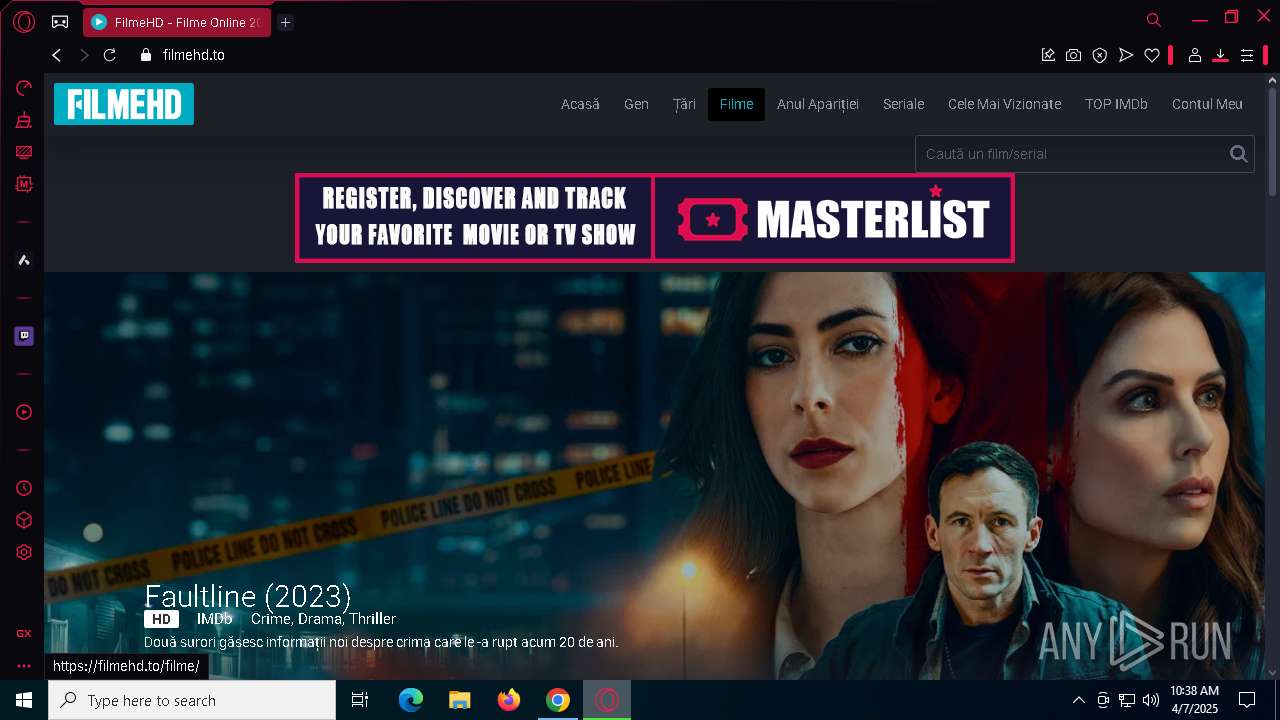
Task: Open the Gen menu
Action: [x=636, y=104]
